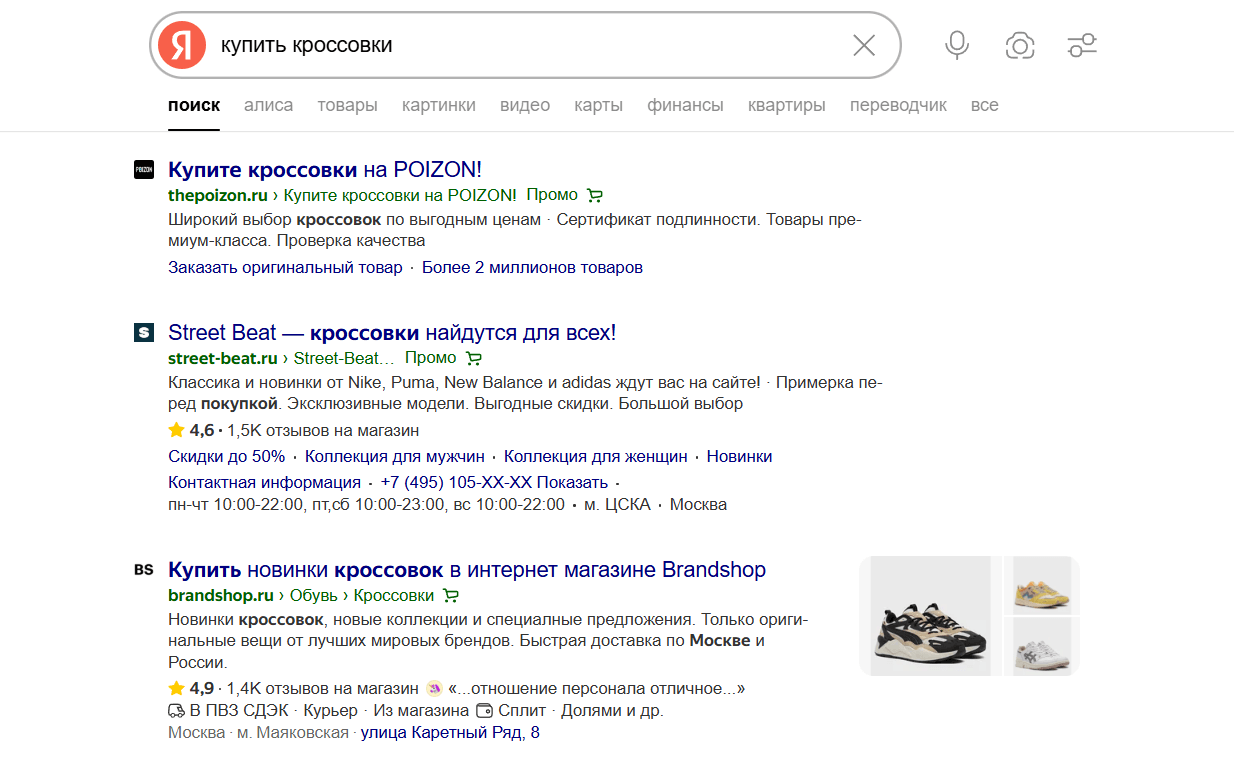Click the POIZON favicon
Image resolution: width=1234 pixels, height=757 pixels.
[x=144, y=170]
